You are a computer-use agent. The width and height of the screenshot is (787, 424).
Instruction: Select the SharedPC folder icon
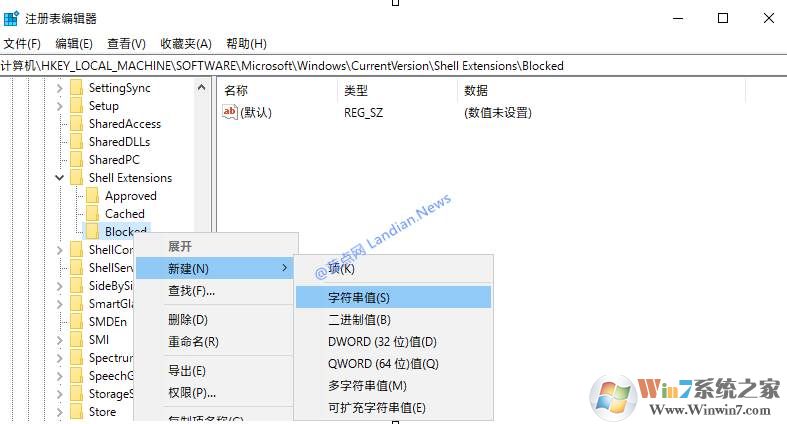[x=77, y=160]
